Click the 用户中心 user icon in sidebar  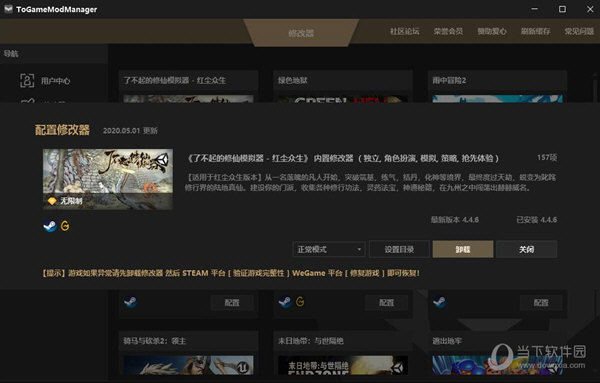point(27,81)
